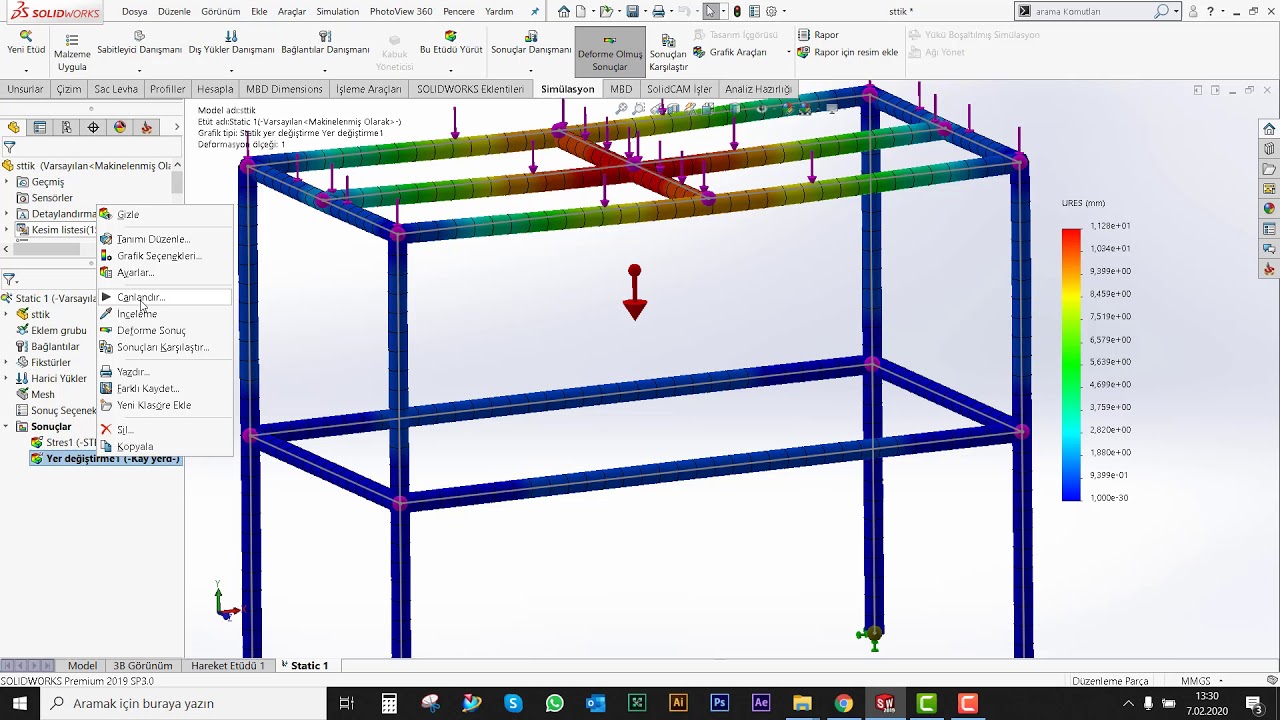The height and width of the screenshot is (720, 1280).
Task: Open search box dropdown arrow
Action: (x=1176, y=12)
